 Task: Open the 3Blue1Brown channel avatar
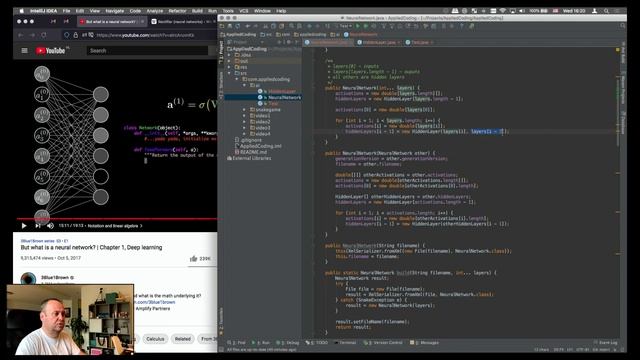pyautogui.click(x=28, y=279)
